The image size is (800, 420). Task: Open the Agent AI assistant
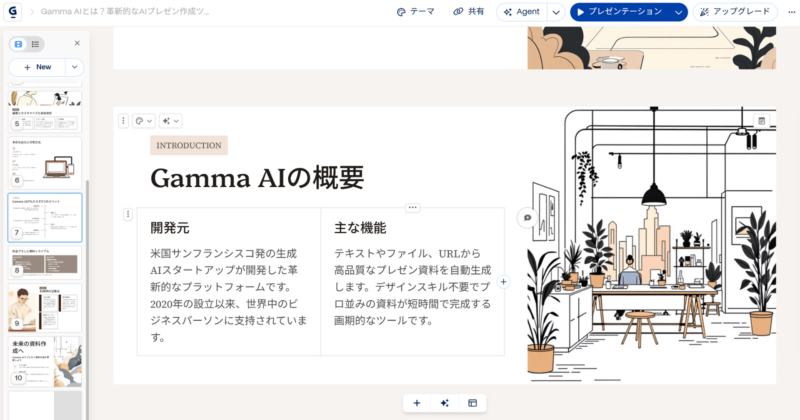click(x=521, y=12)
